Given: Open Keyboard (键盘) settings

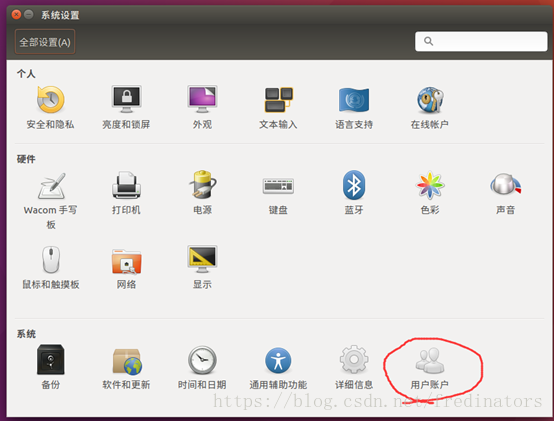Looking at the screenshot, I should [278, 196].
